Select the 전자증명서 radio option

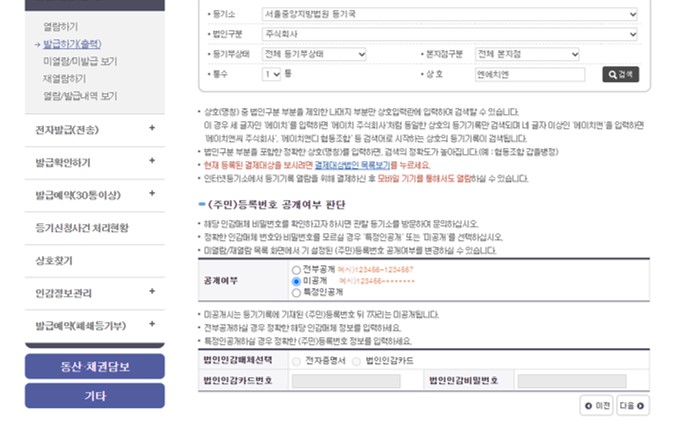tap(296, 361)
